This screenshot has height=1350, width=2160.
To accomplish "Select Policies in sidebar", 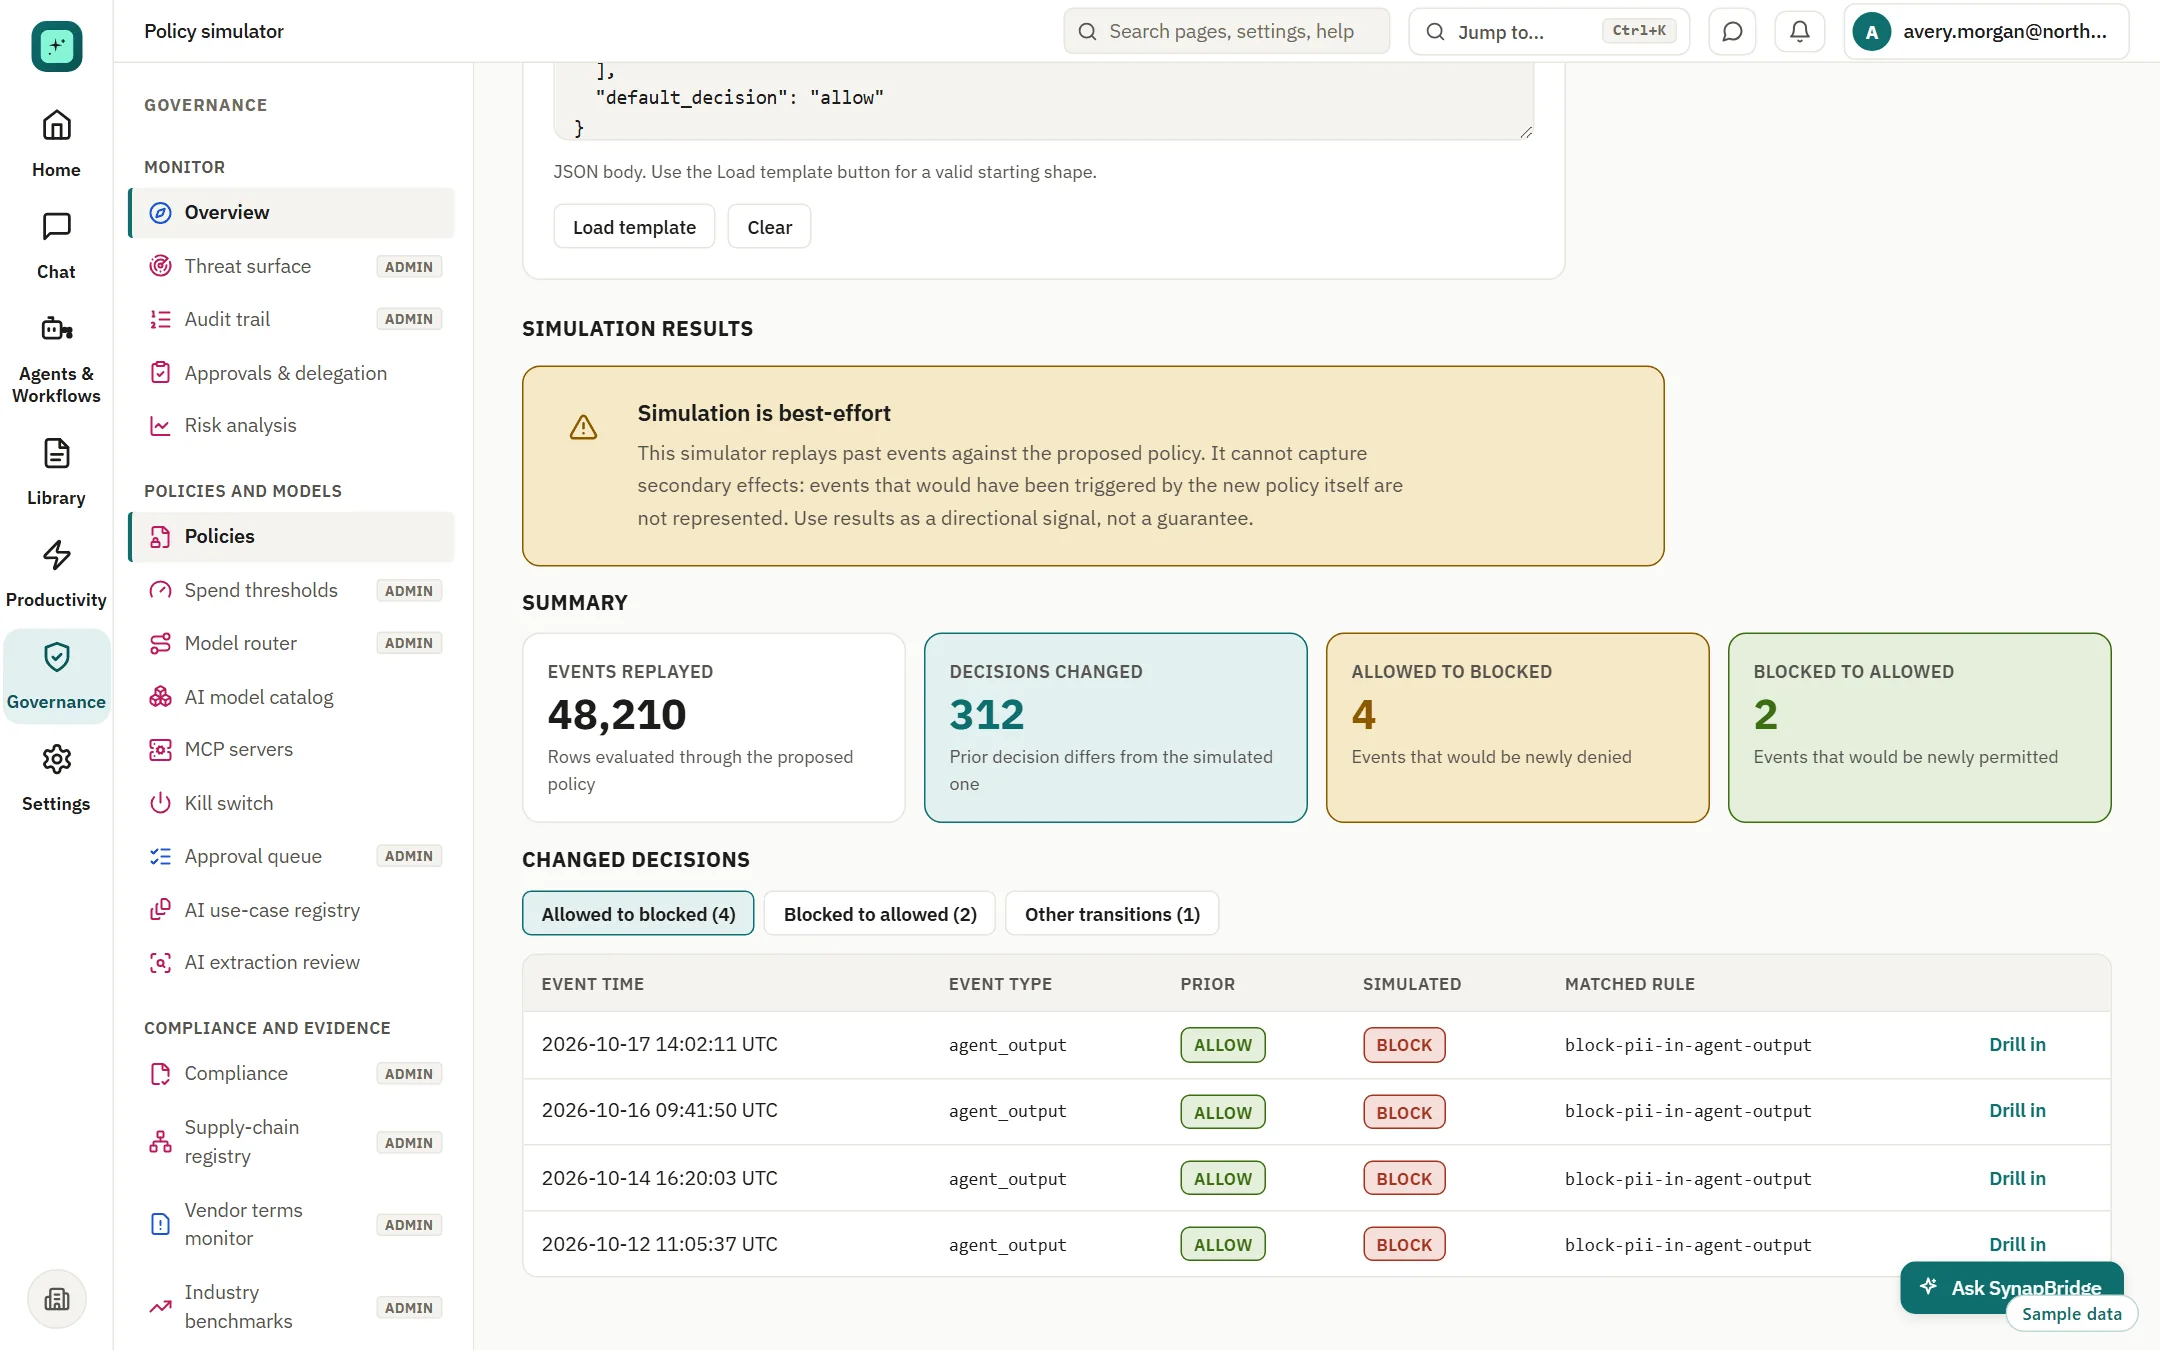I will (292, 536).
